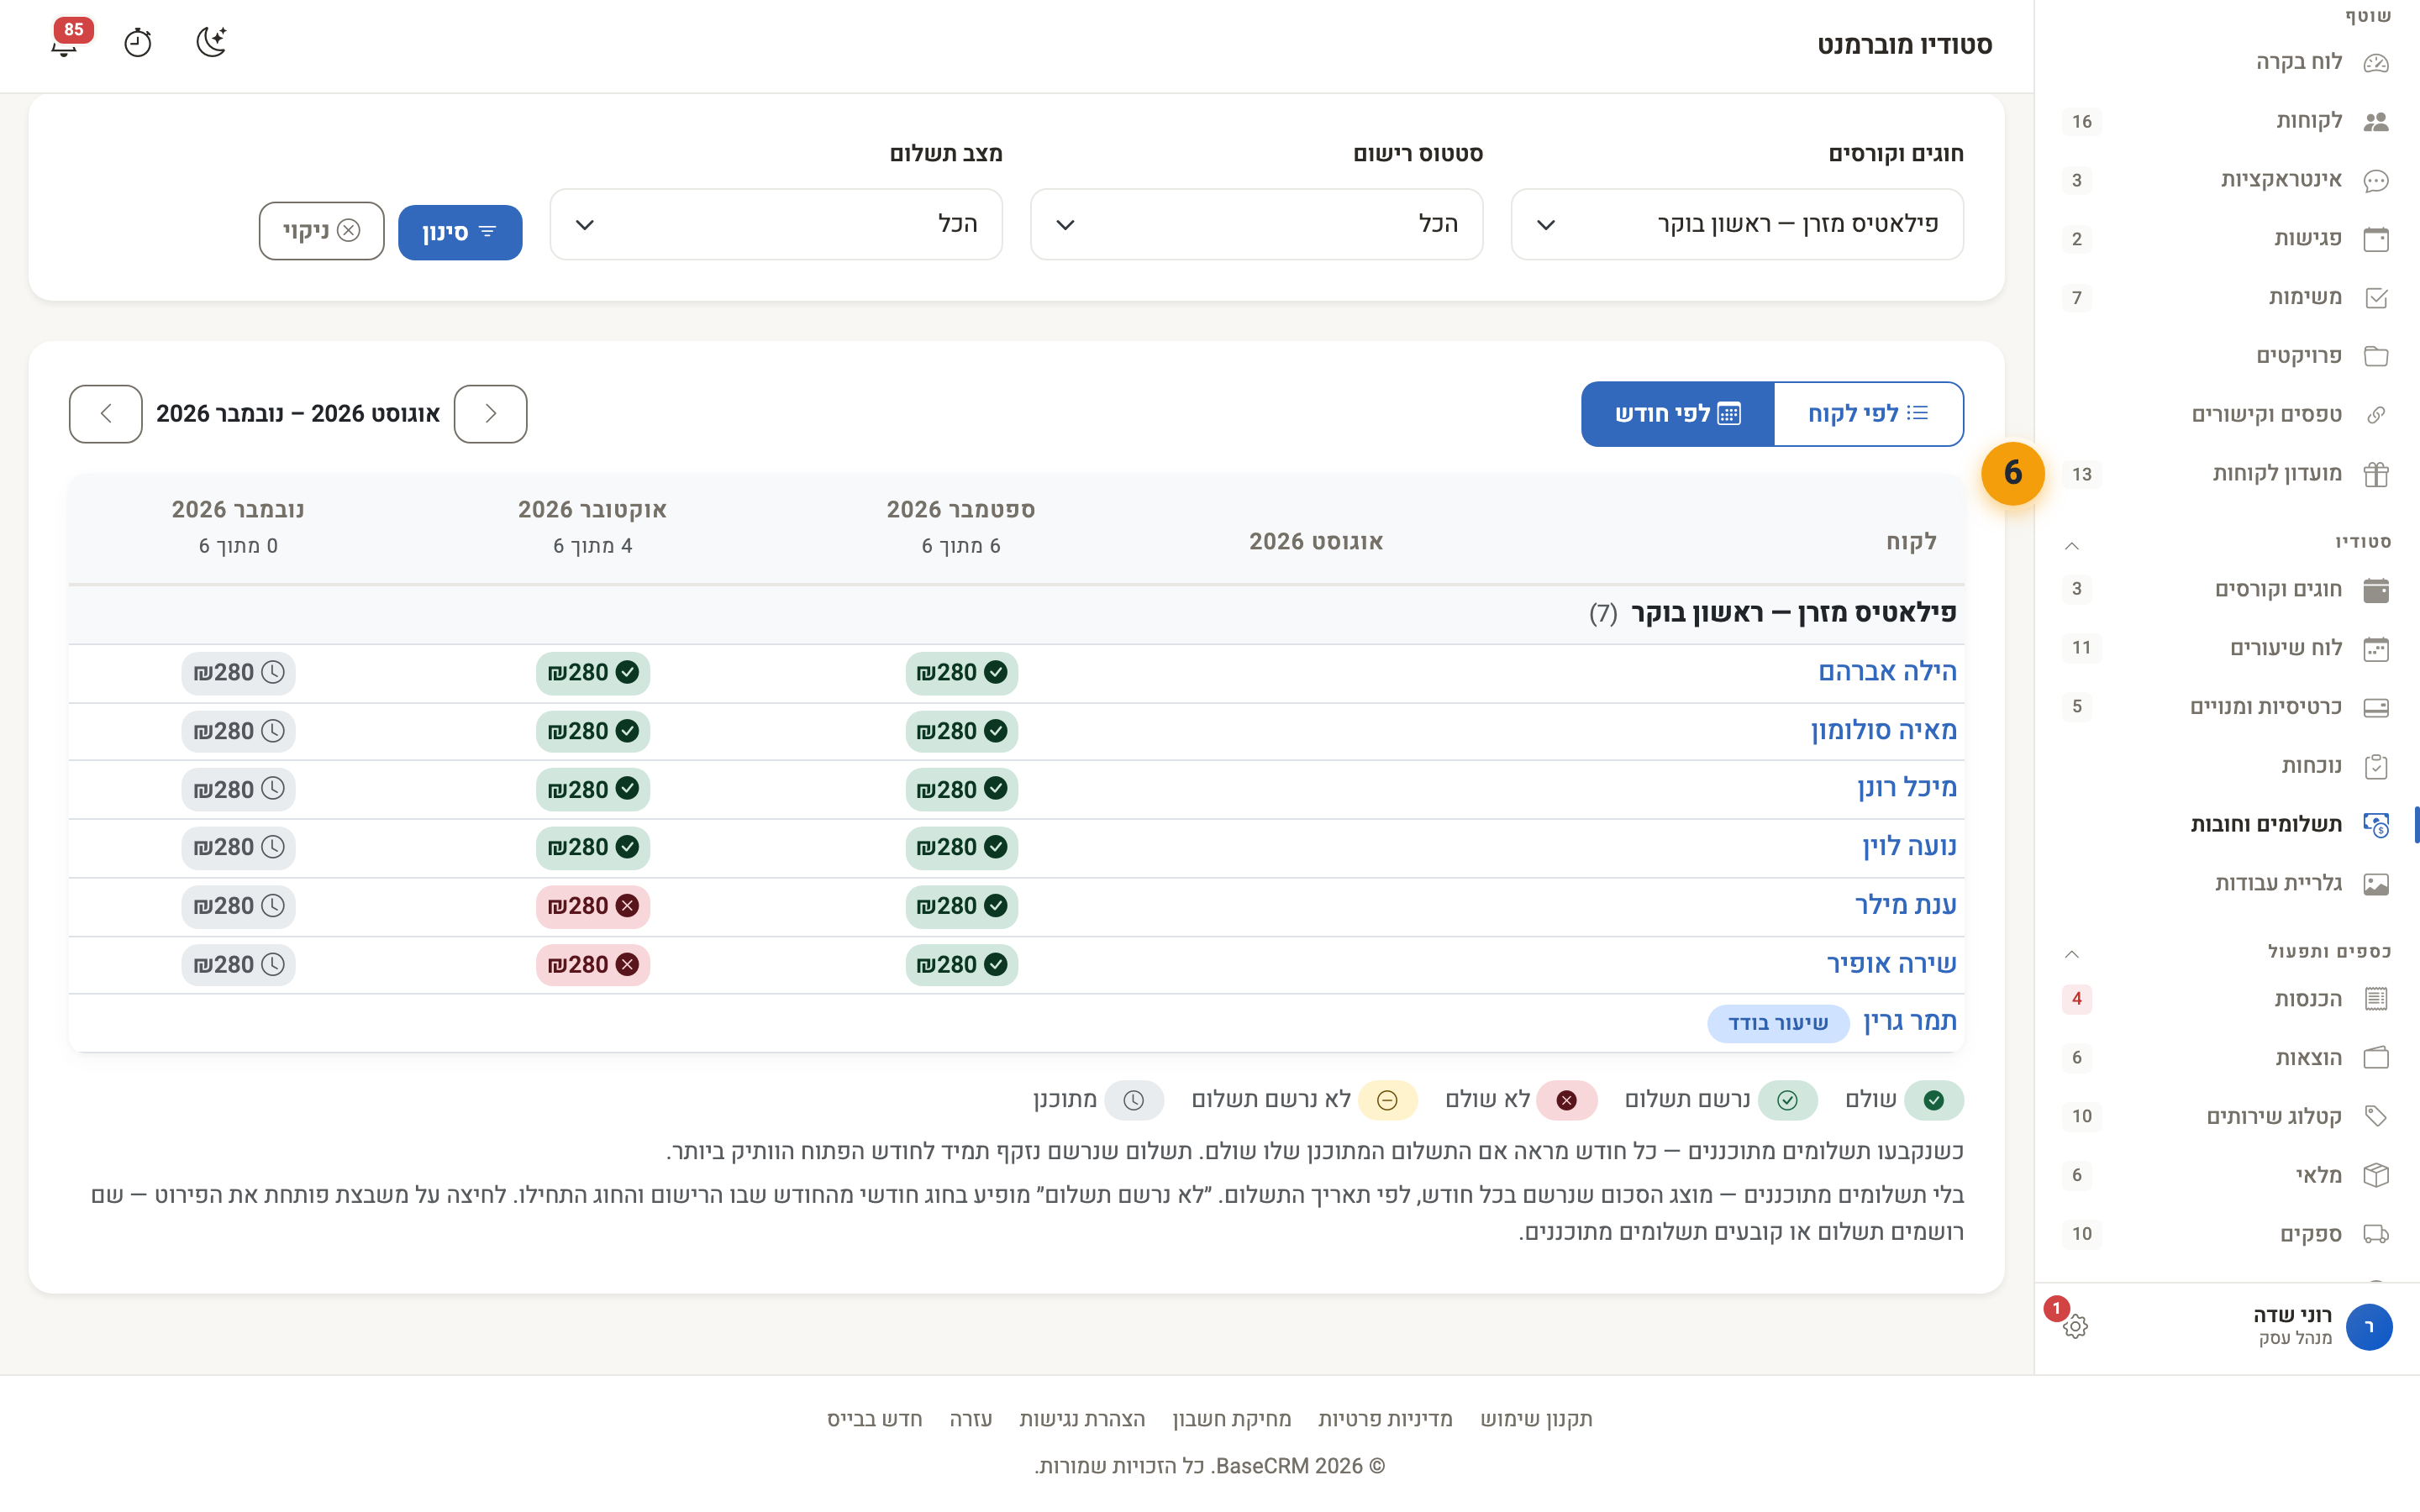Open the סטטוס רישום dropdown

(1256, 224)
